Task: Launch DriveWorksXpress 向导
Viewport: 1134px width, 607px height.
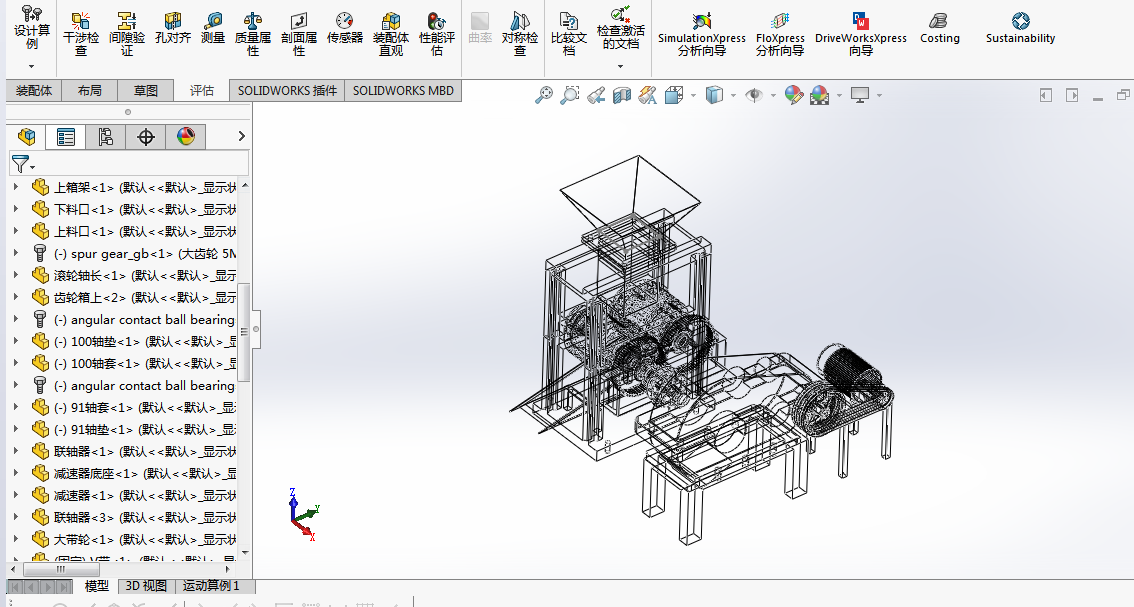Action: coord(861,34)
